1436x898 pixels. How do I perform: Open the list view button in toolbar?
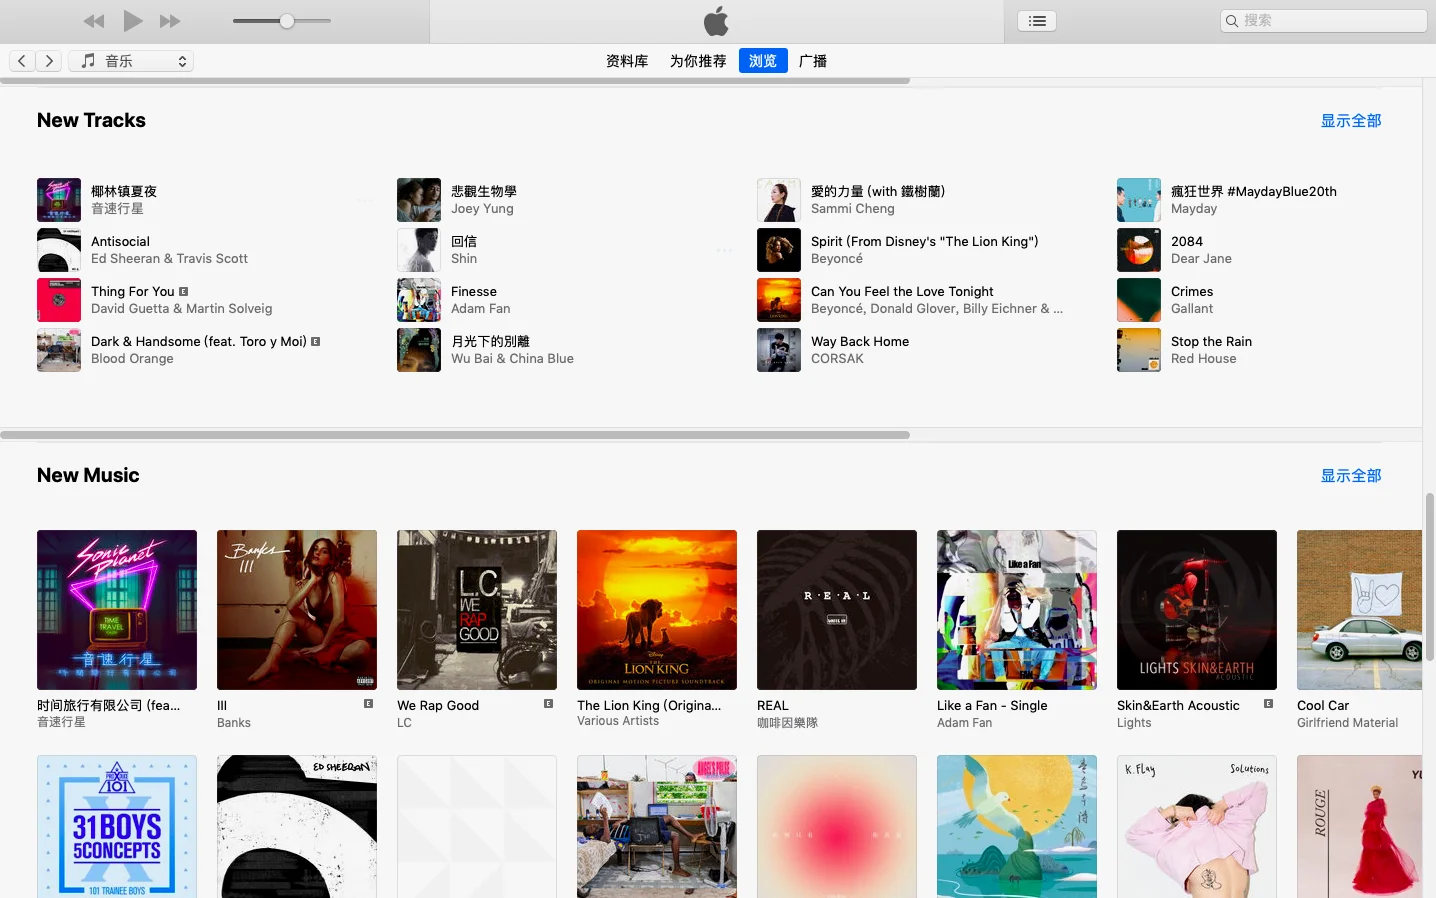pos(1037,21)
